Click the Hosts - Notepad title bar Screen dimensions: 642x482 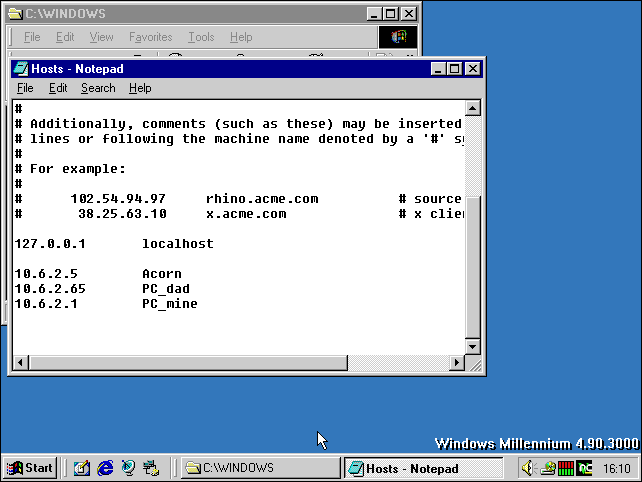coord(247,69)
